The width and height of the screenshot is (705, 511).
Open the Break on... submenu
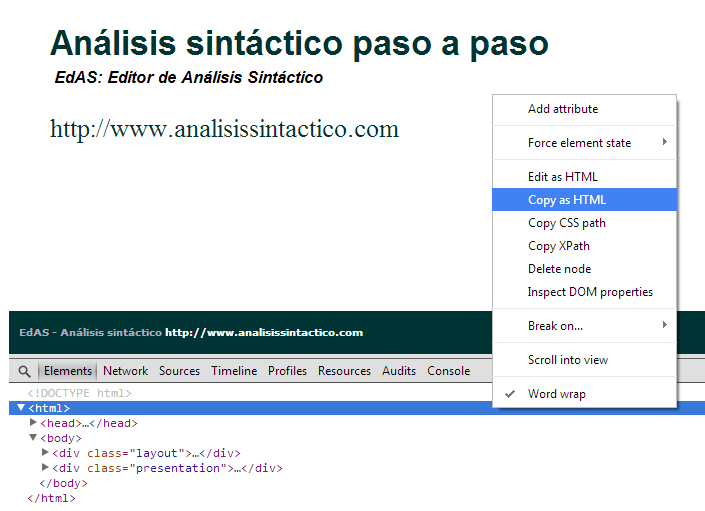556,326
